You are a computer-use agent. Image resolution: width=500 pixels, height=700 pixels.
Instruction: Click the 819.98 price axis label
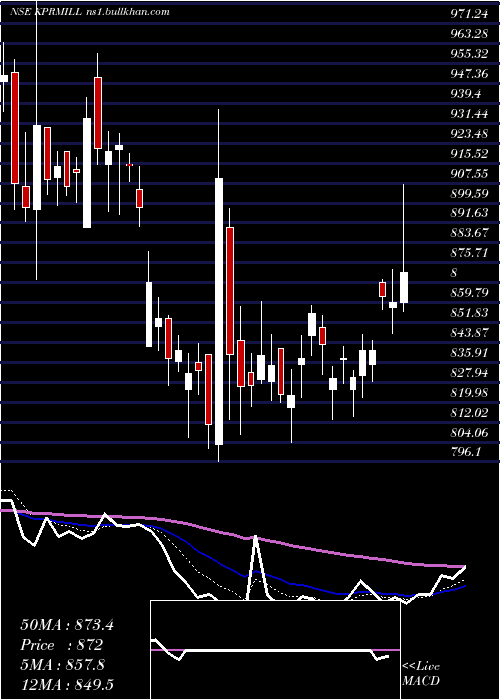tap(469, 392)
